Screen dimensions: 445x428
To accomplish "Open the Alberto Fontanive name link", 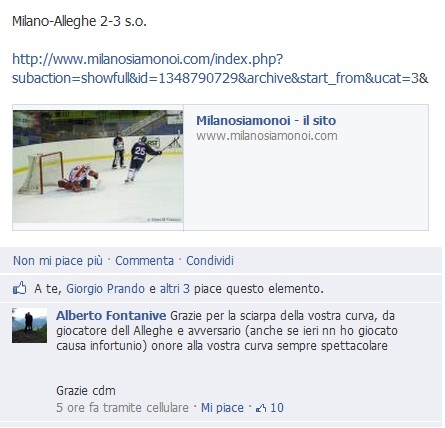I will [x=111, y=315].
